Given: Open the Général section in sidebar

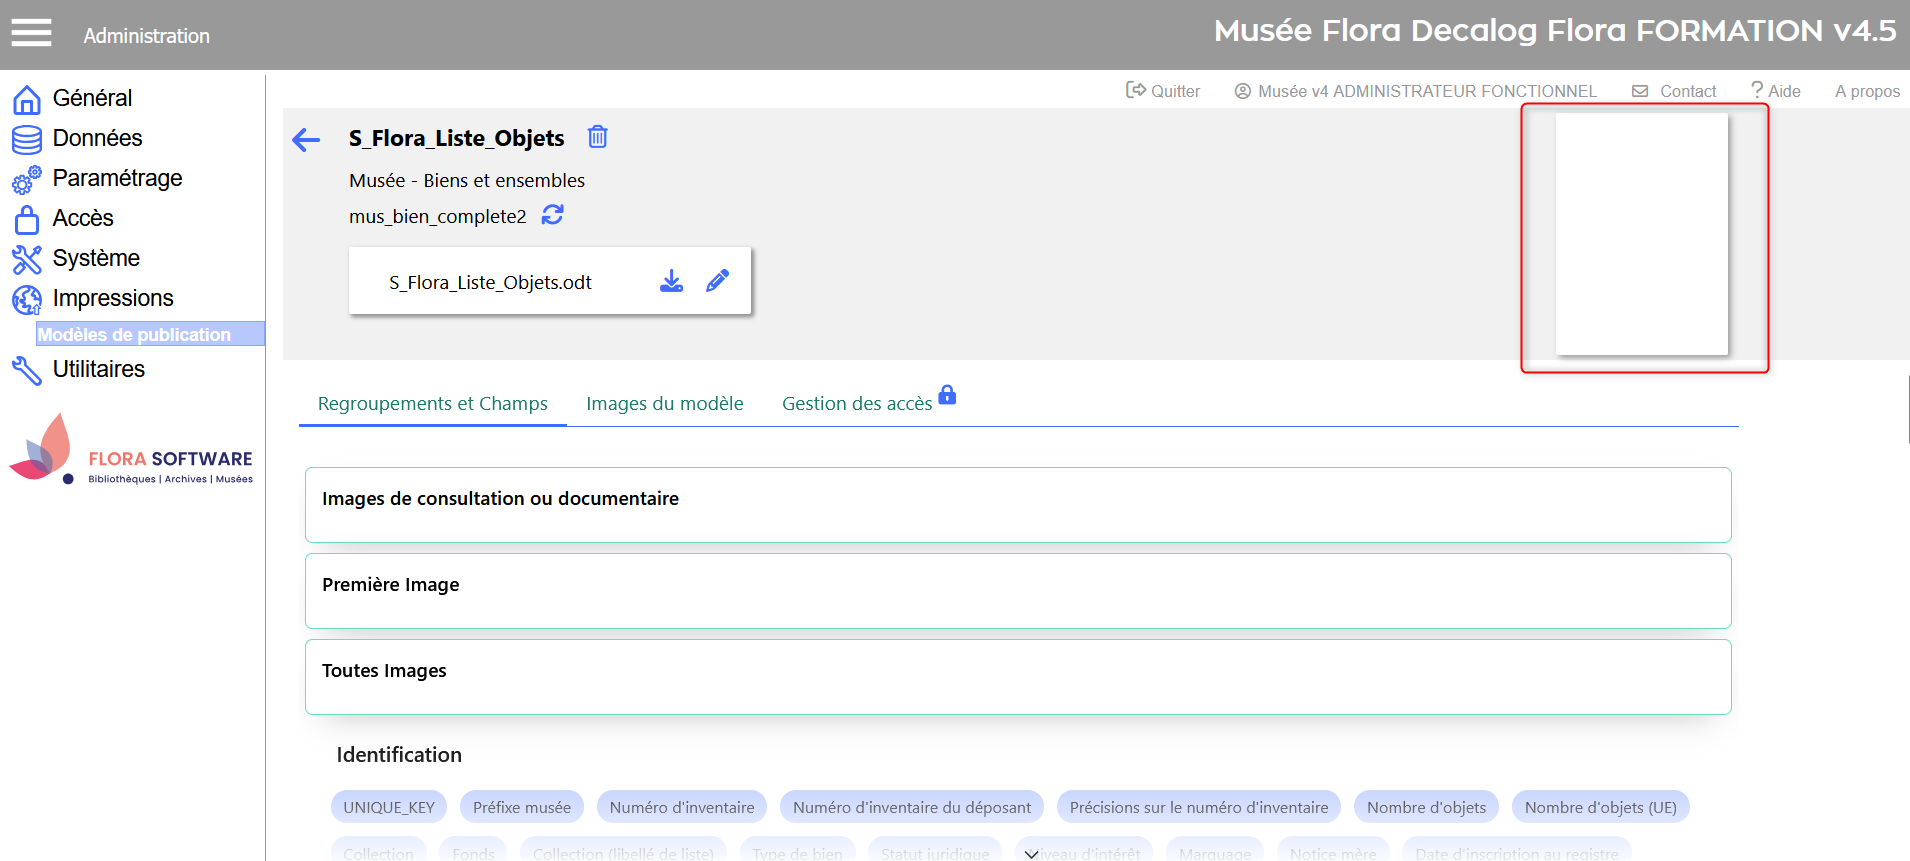Looking at the screenshot, I should tap(92, 98).
